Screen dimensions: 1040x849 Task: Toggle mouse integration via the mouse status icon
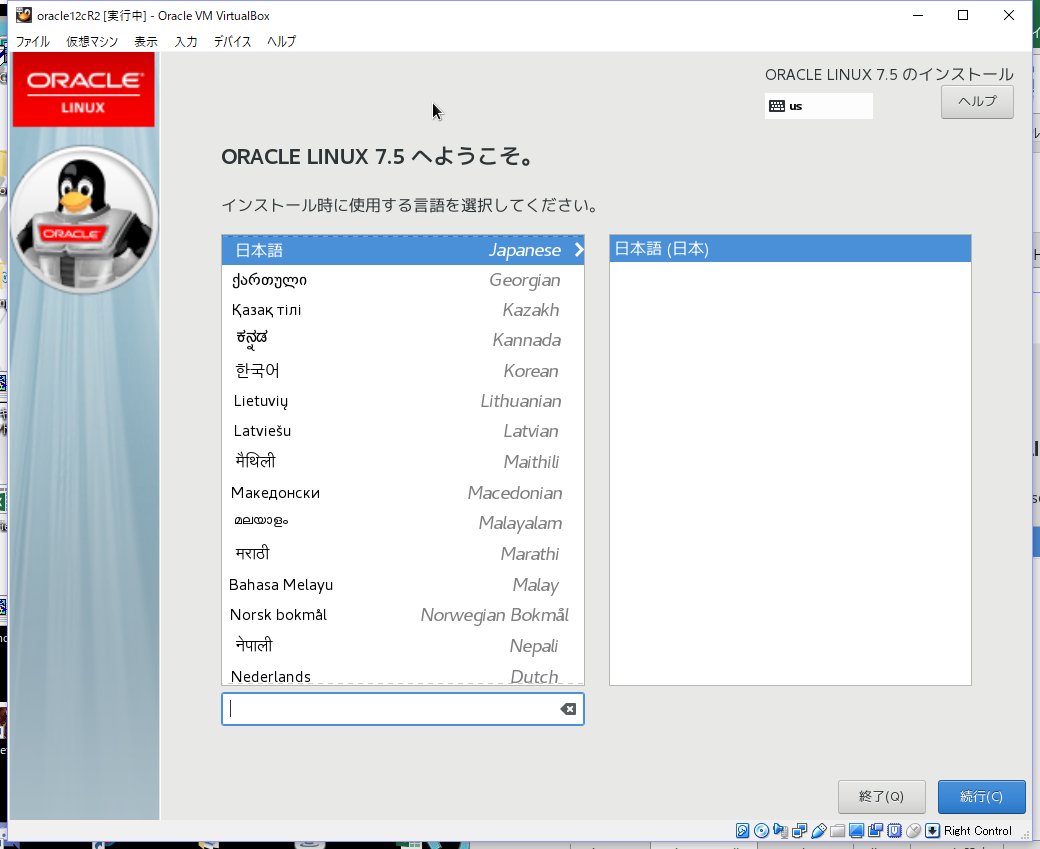(912, 831)
